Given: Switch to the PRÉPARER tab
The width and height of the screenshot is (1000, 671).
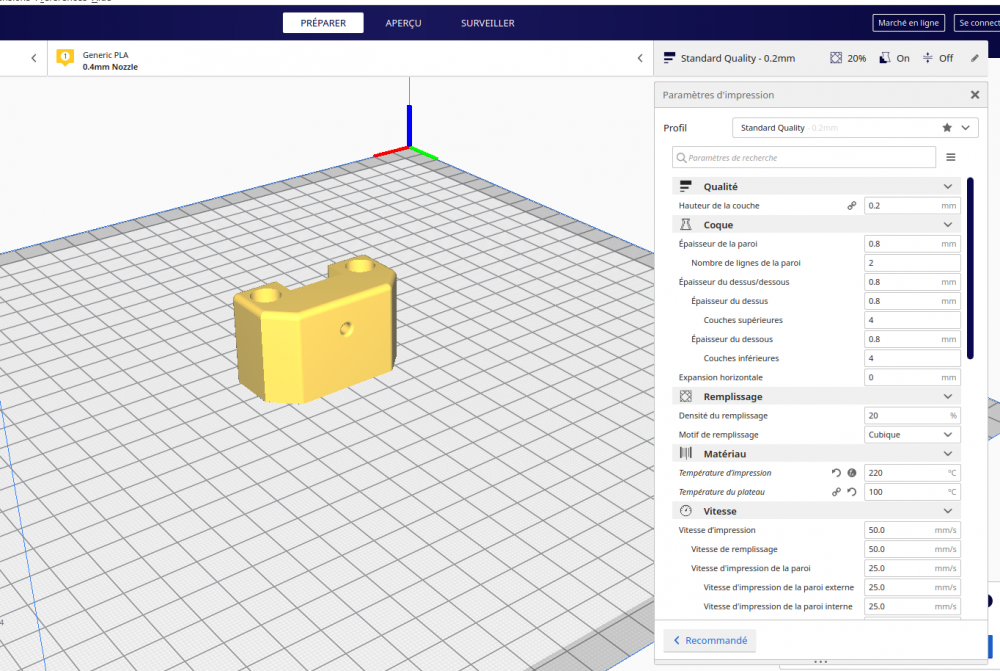Looking at the screenshot, I should 323,23.
